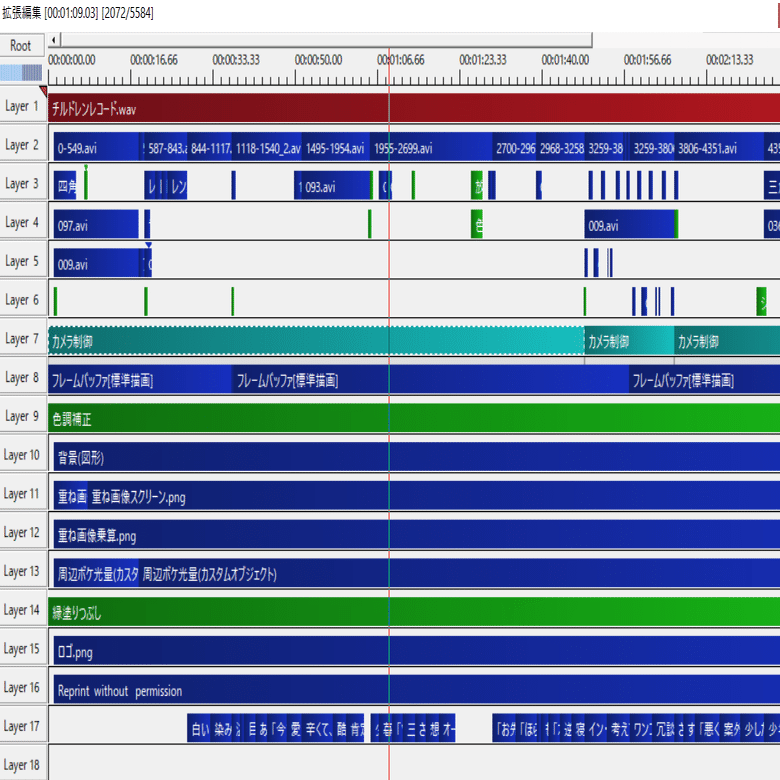
Task: Select 重ね画像乗算.png on Layer 12
Action: (417, 535)
